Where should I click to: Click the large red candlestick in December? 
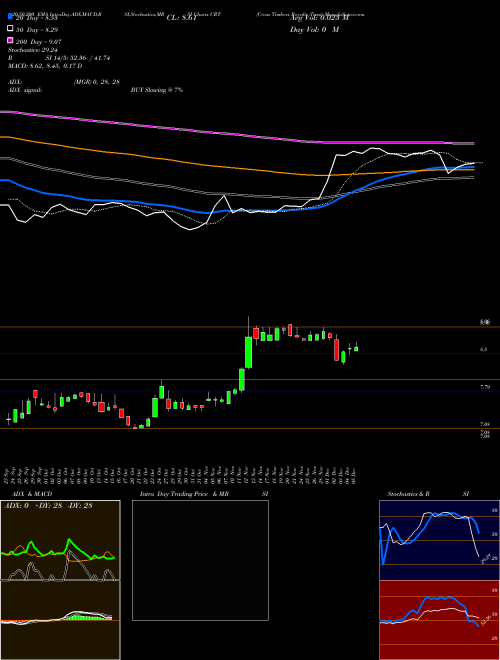pos(336,349)
